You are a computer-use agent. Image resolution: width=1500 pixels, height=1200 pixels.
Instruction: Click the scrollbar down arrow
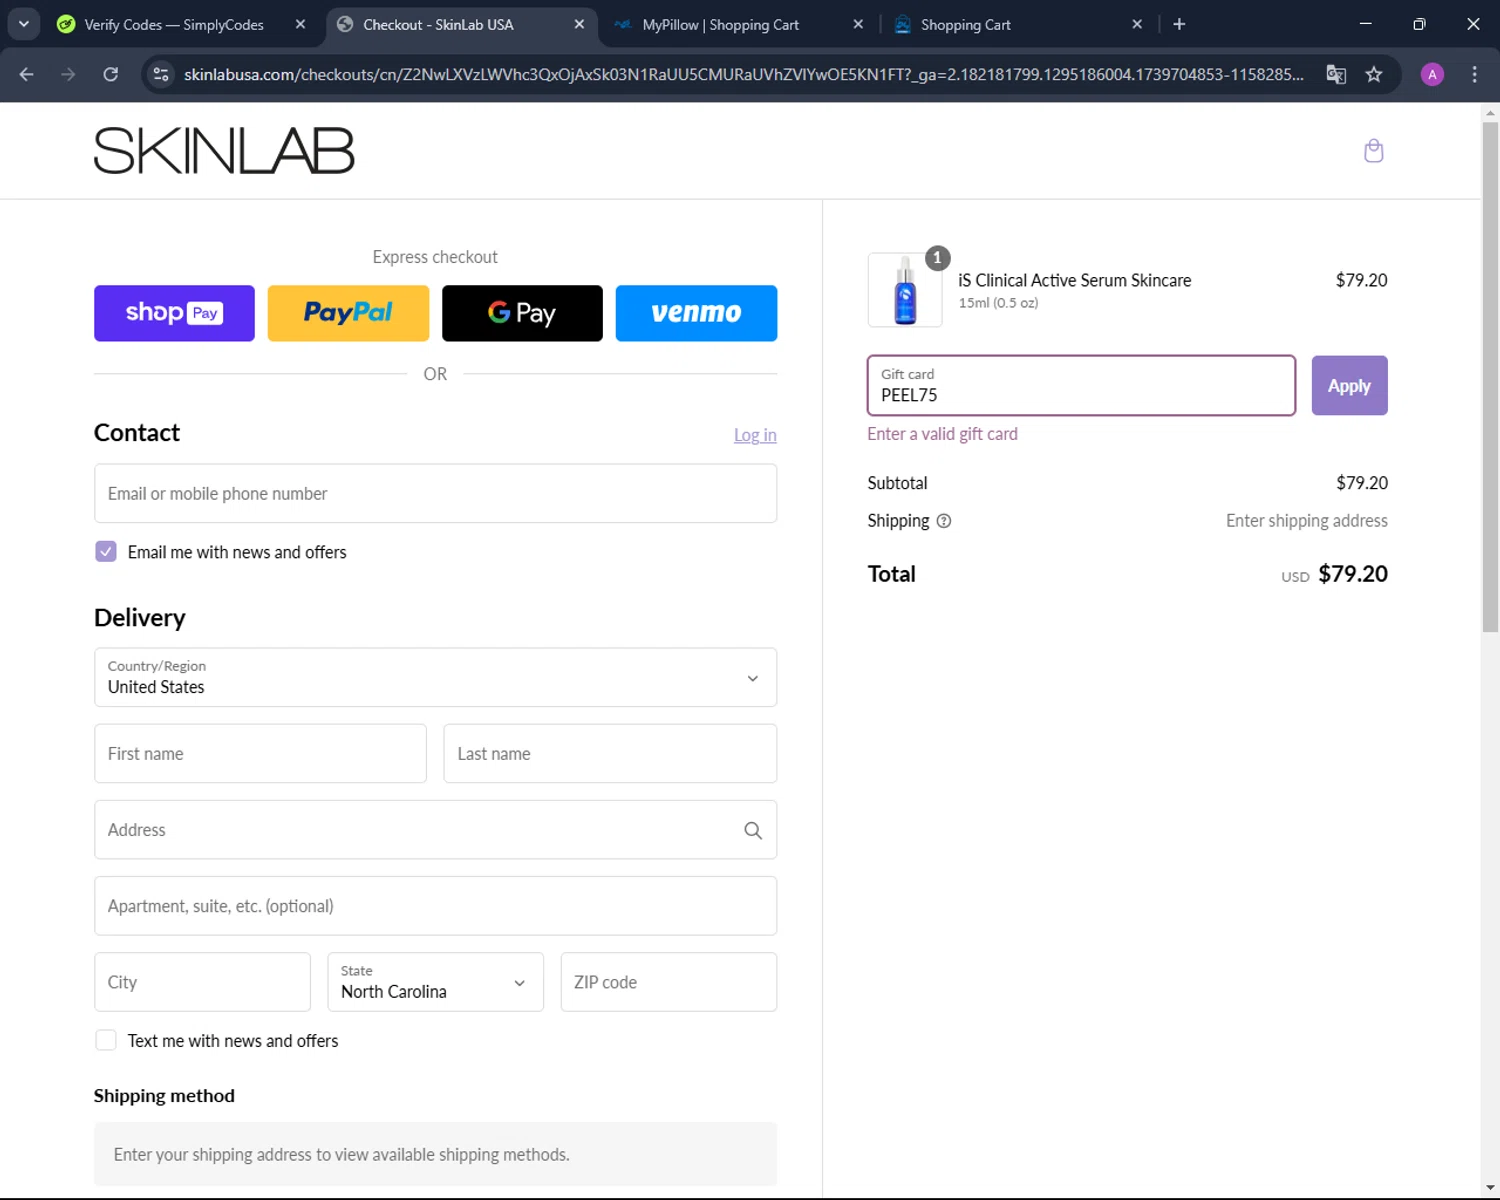point(1490,1188)
